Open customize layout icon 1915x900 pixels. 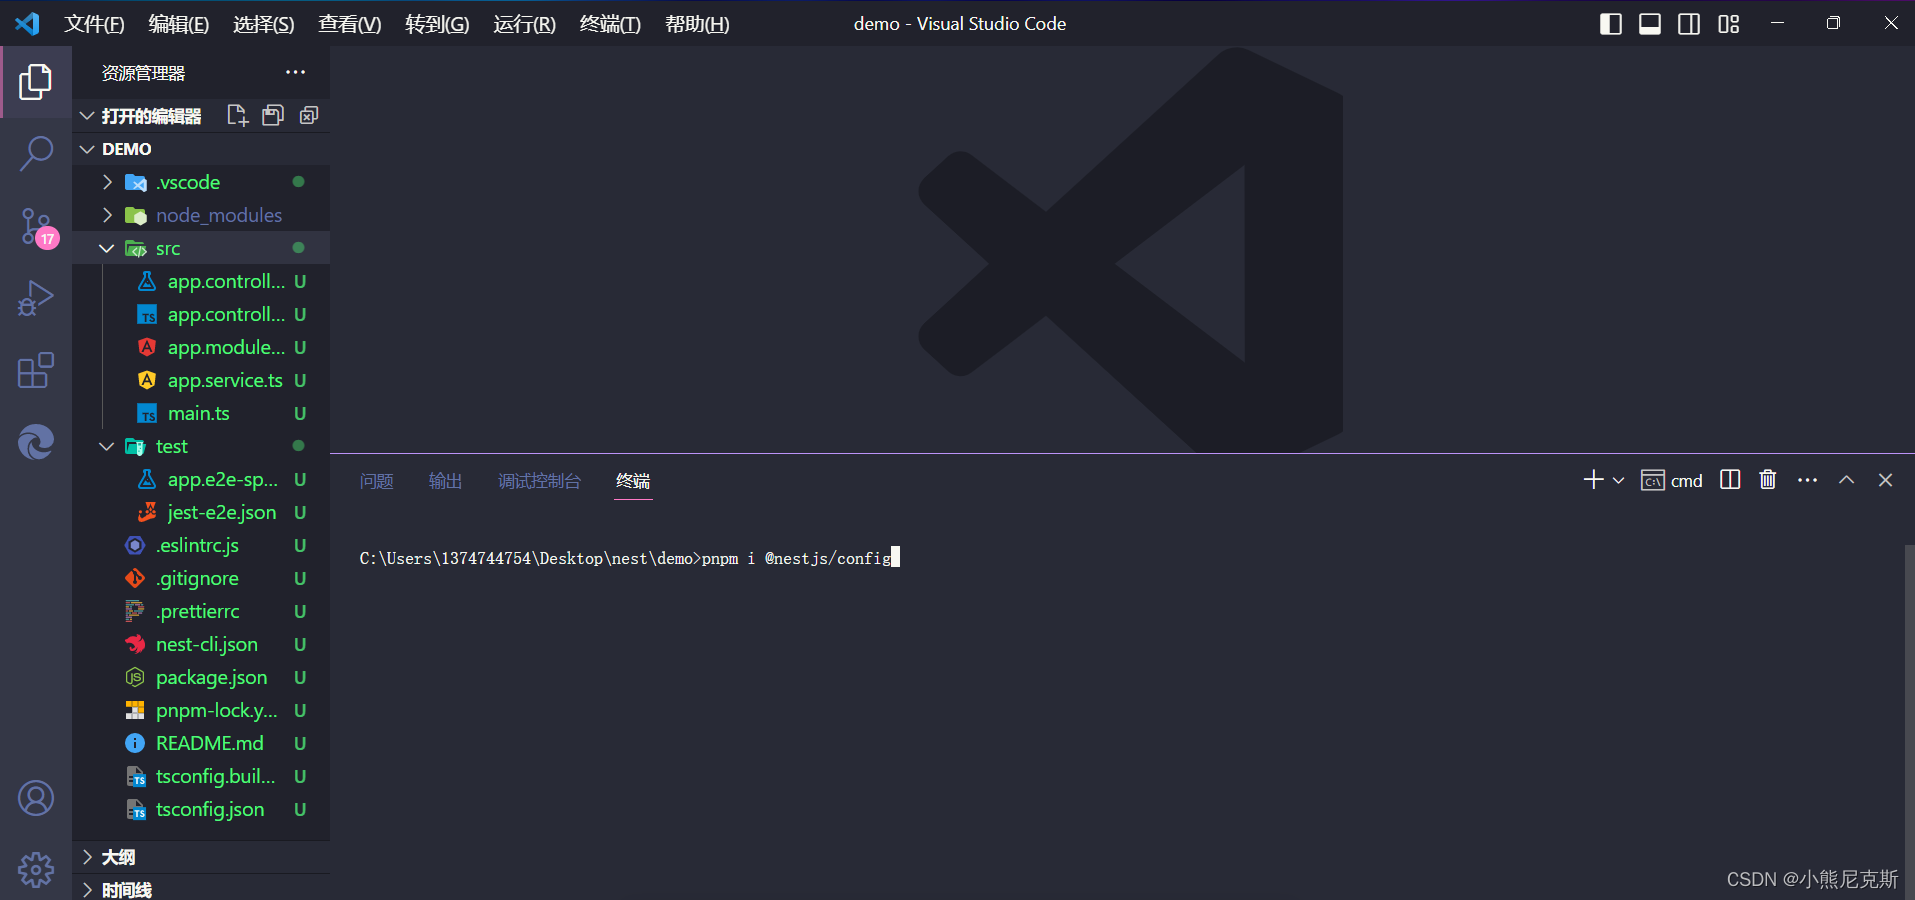1729,24
